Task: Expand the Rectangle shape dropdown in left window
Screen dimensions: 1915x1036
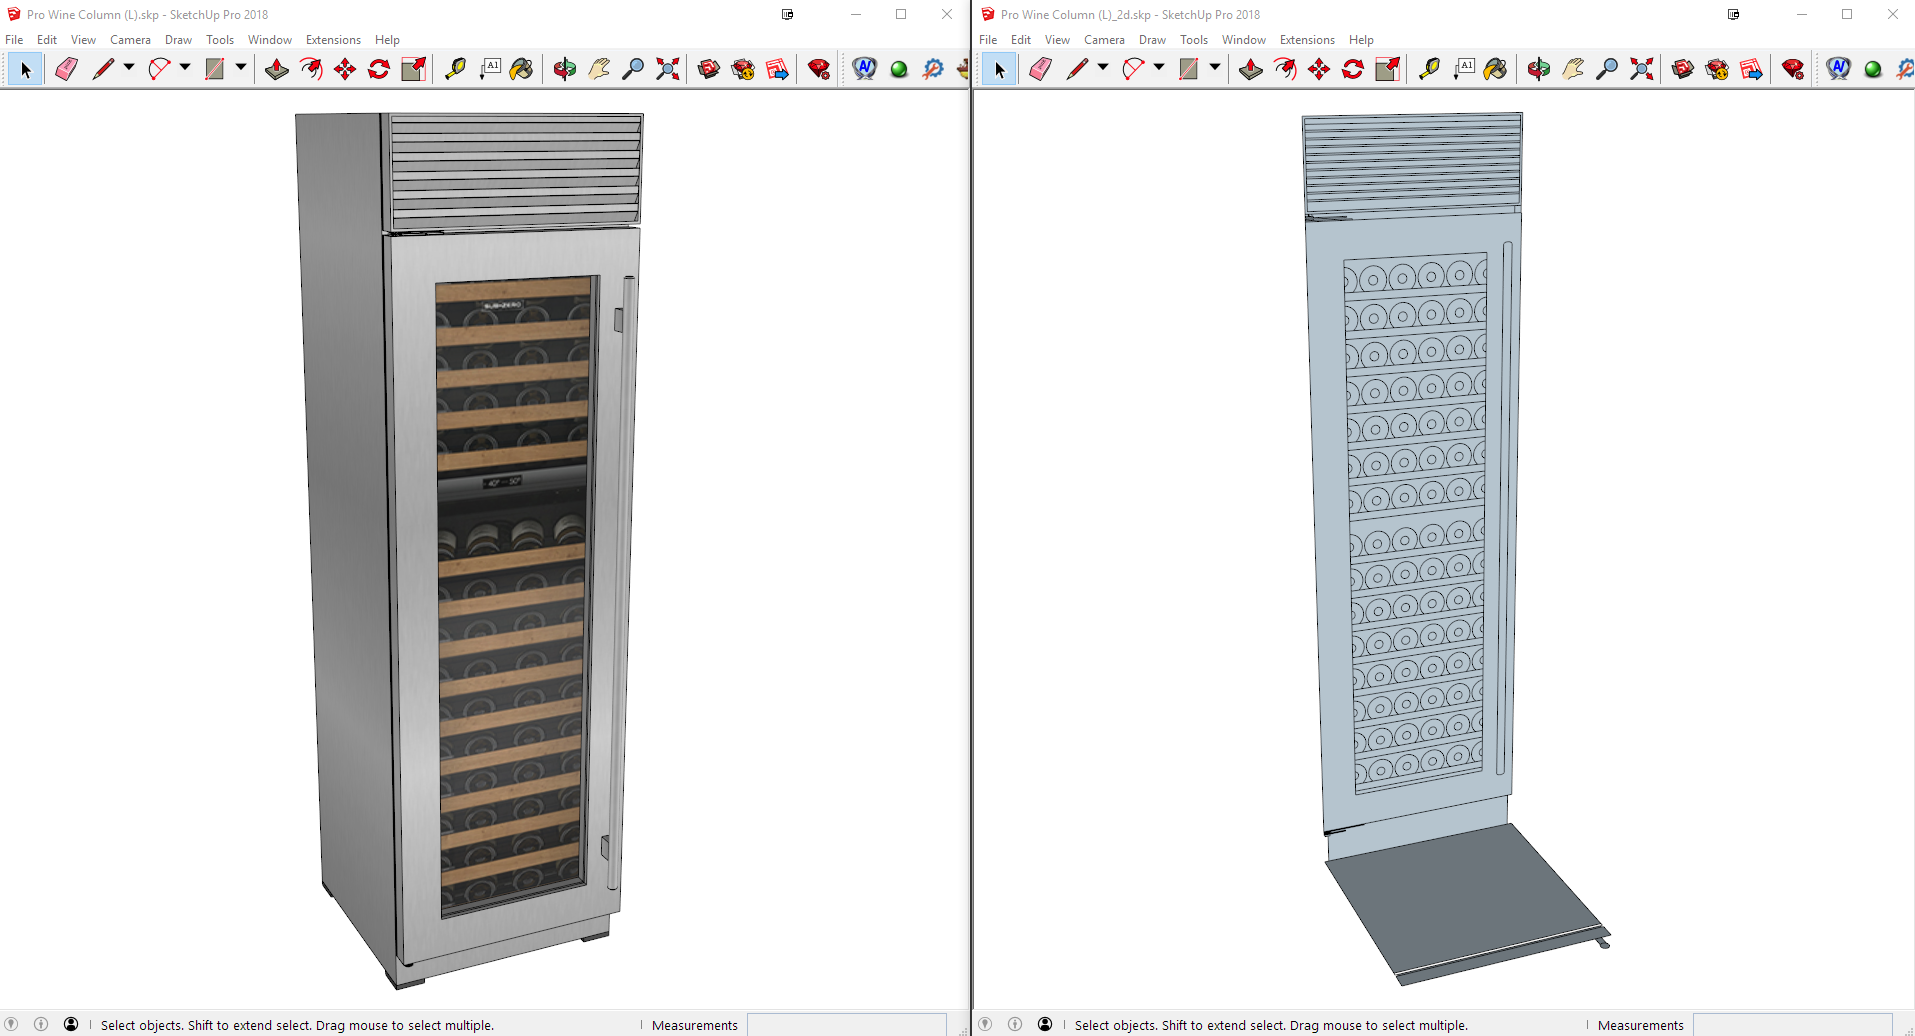Action: pyautogui.click(x=241, y=68)
